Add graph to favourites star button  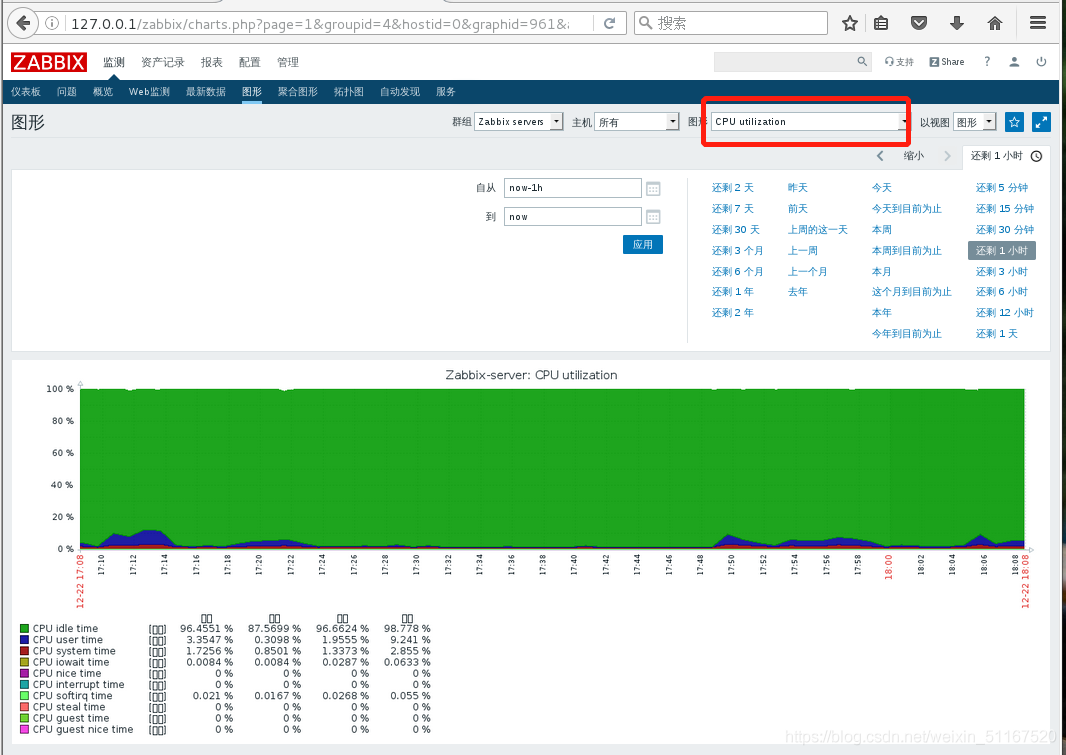coord(1014,122)
